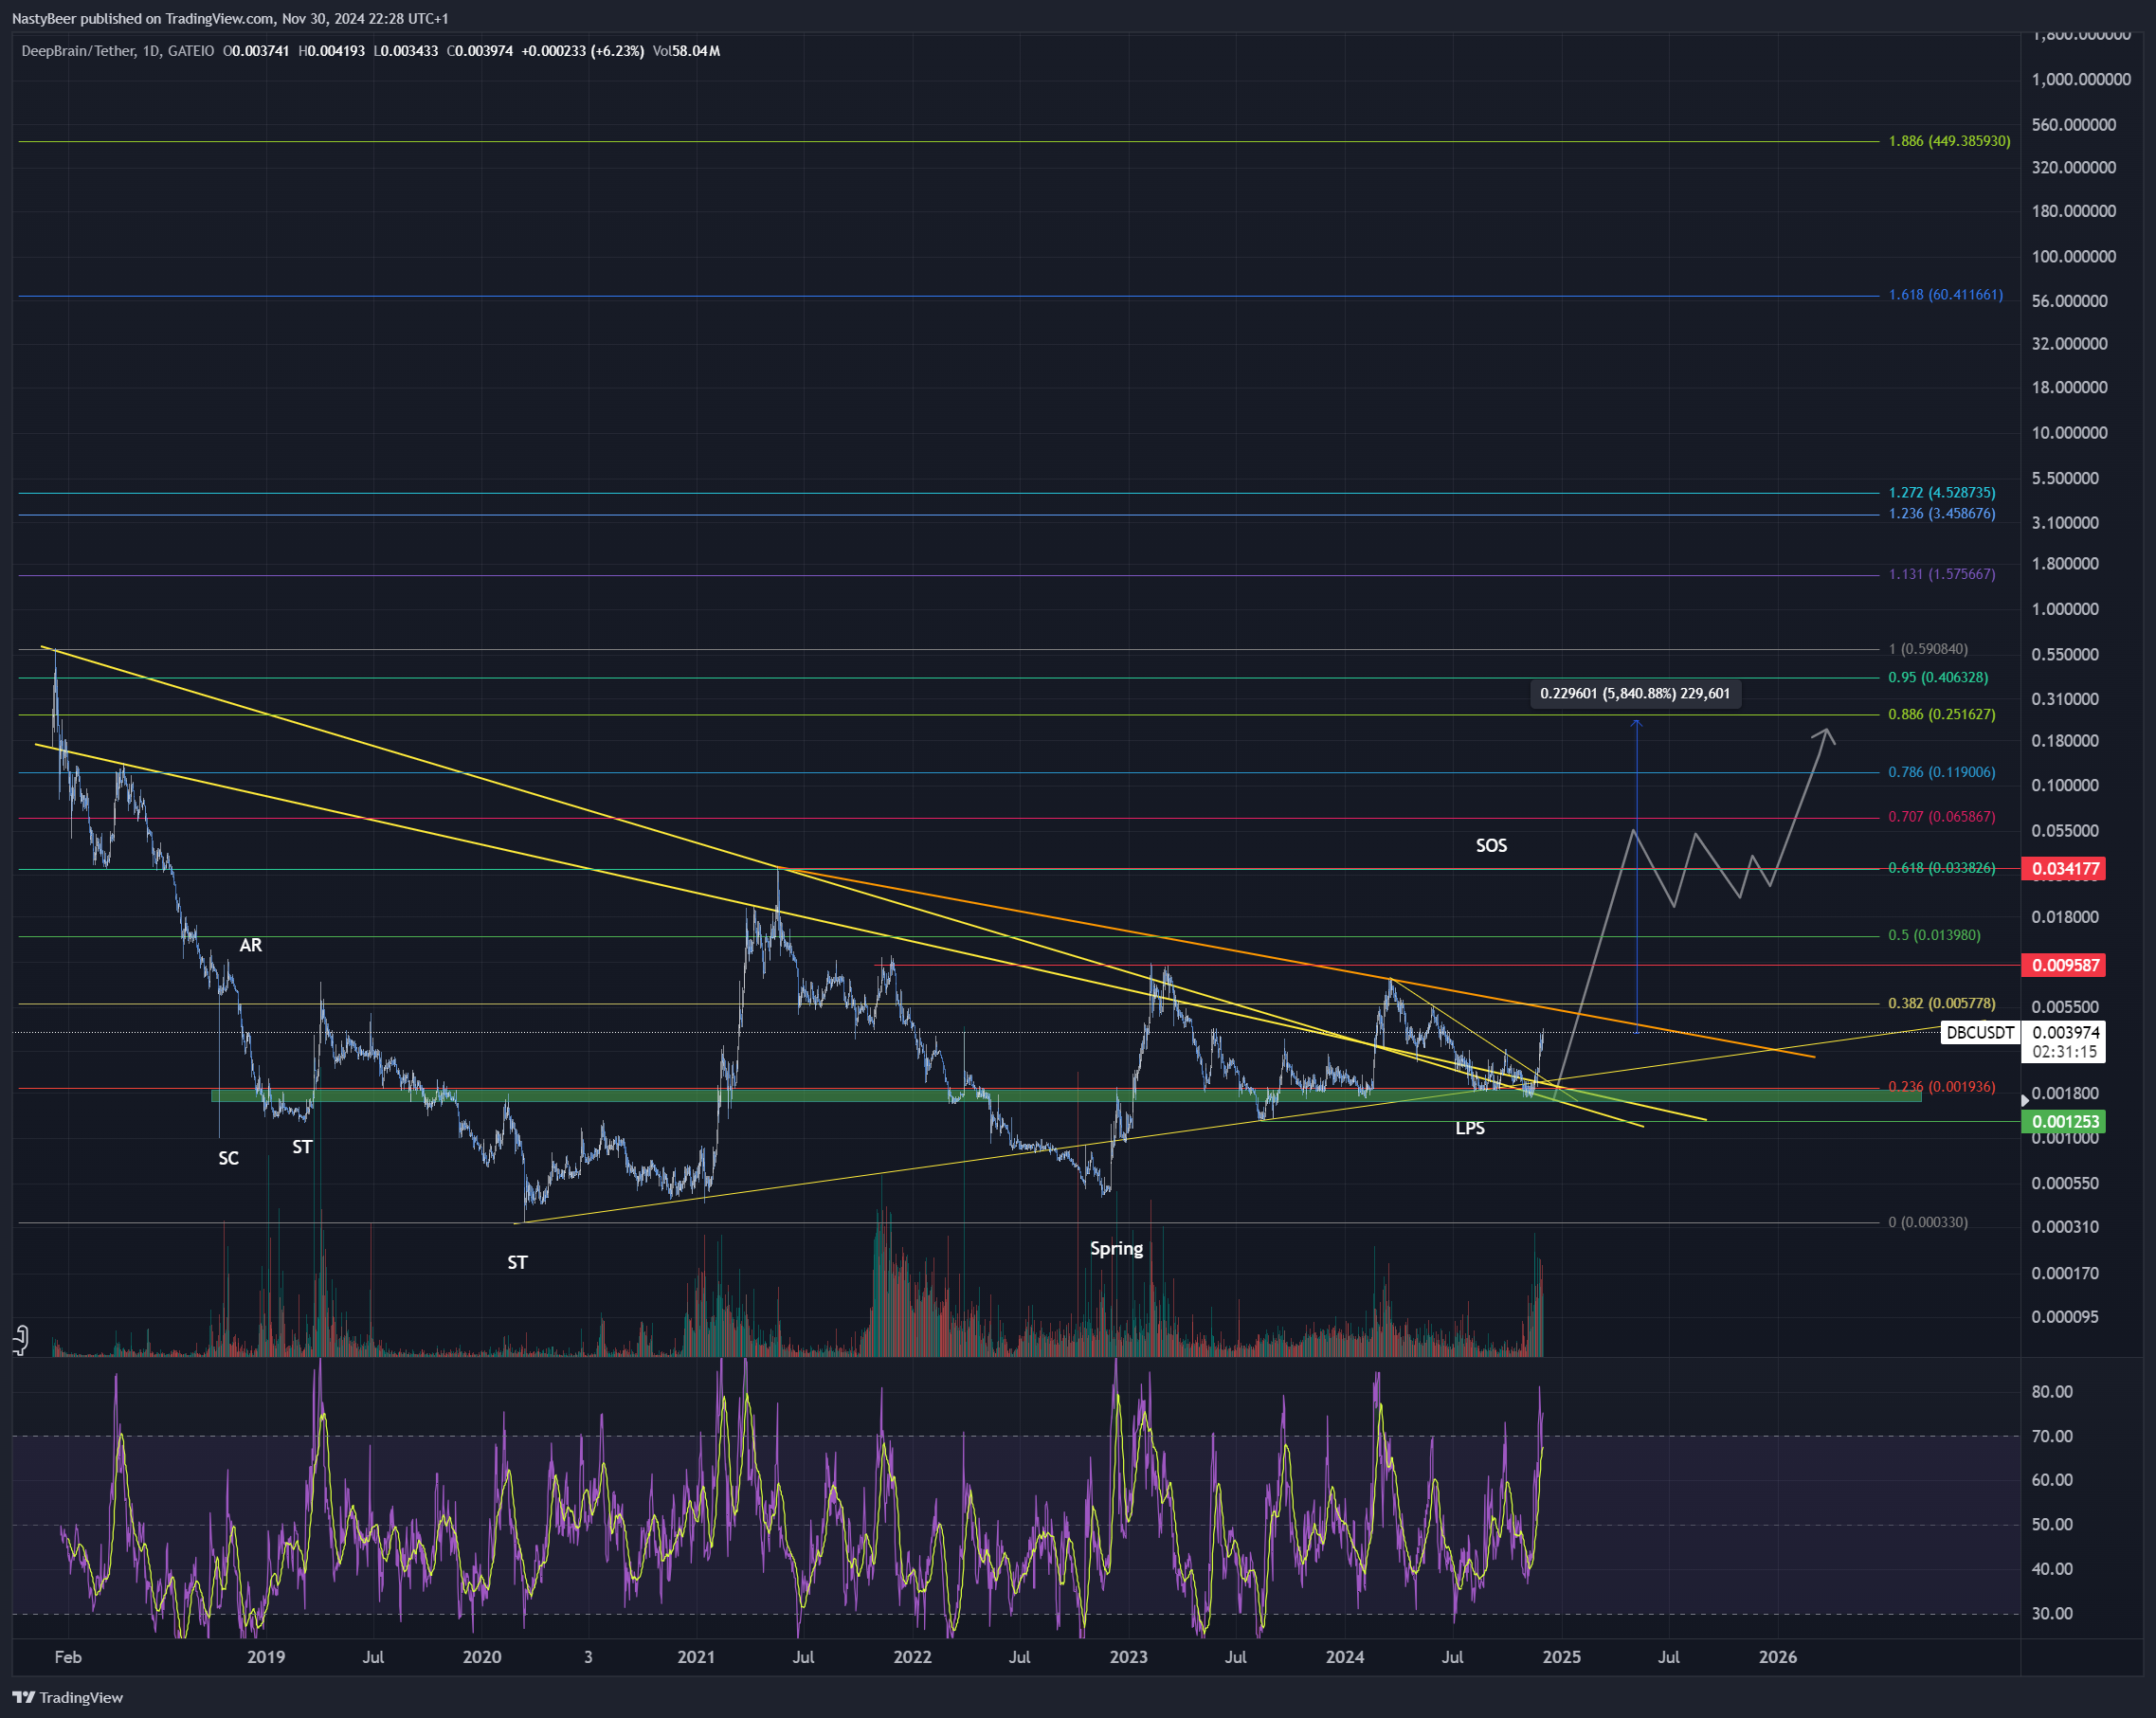Click the 2019 label on time axis

pos(266,1657)
